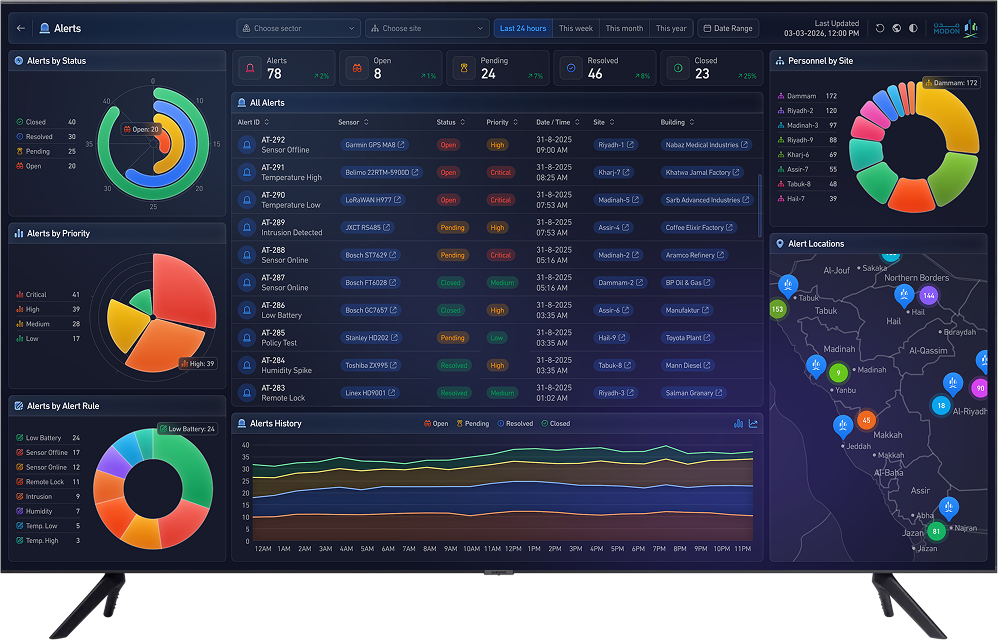This screenshot has height=640, width=998.
Task: Click the green 81 cluster marker near Jazan
Action: (936, 531)
